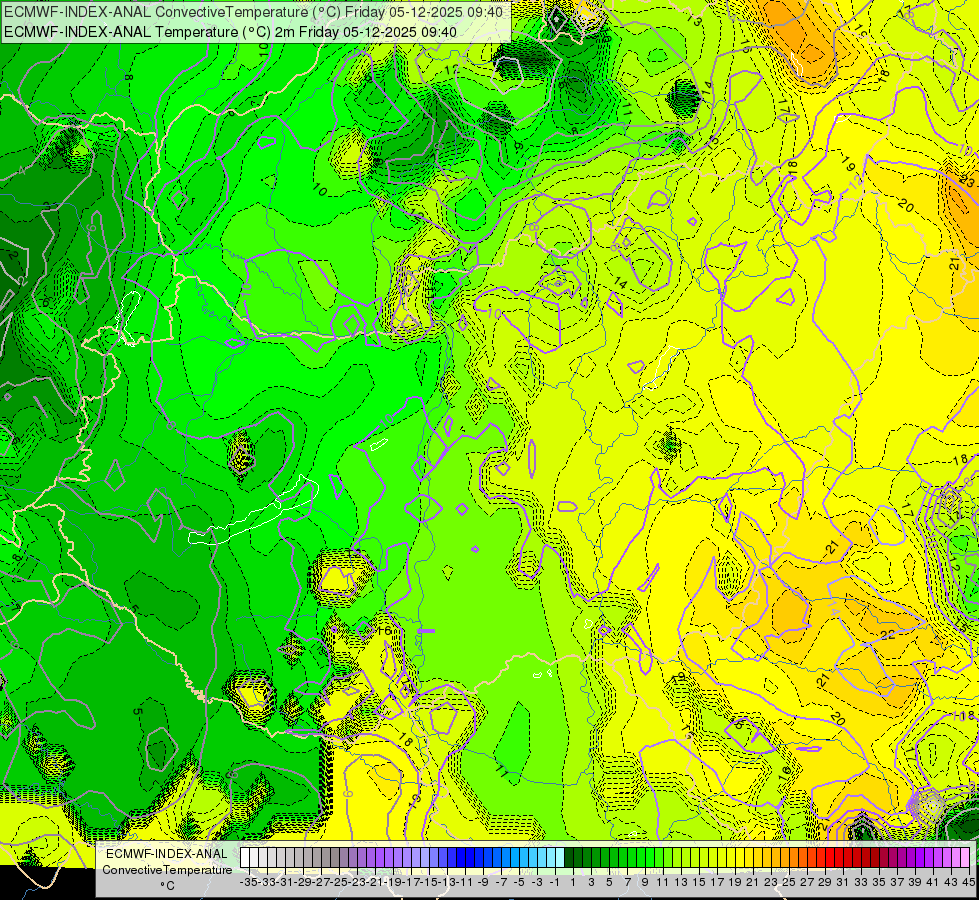Click the legend scale value 35
This screenshot has width=979, height=900.
click(879, 882)
